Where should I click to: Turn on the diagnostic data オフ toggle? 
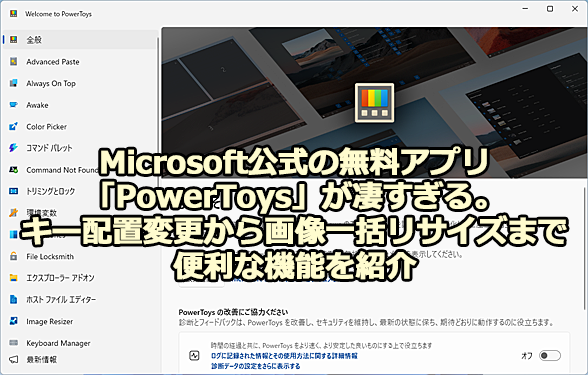point(550,356)
